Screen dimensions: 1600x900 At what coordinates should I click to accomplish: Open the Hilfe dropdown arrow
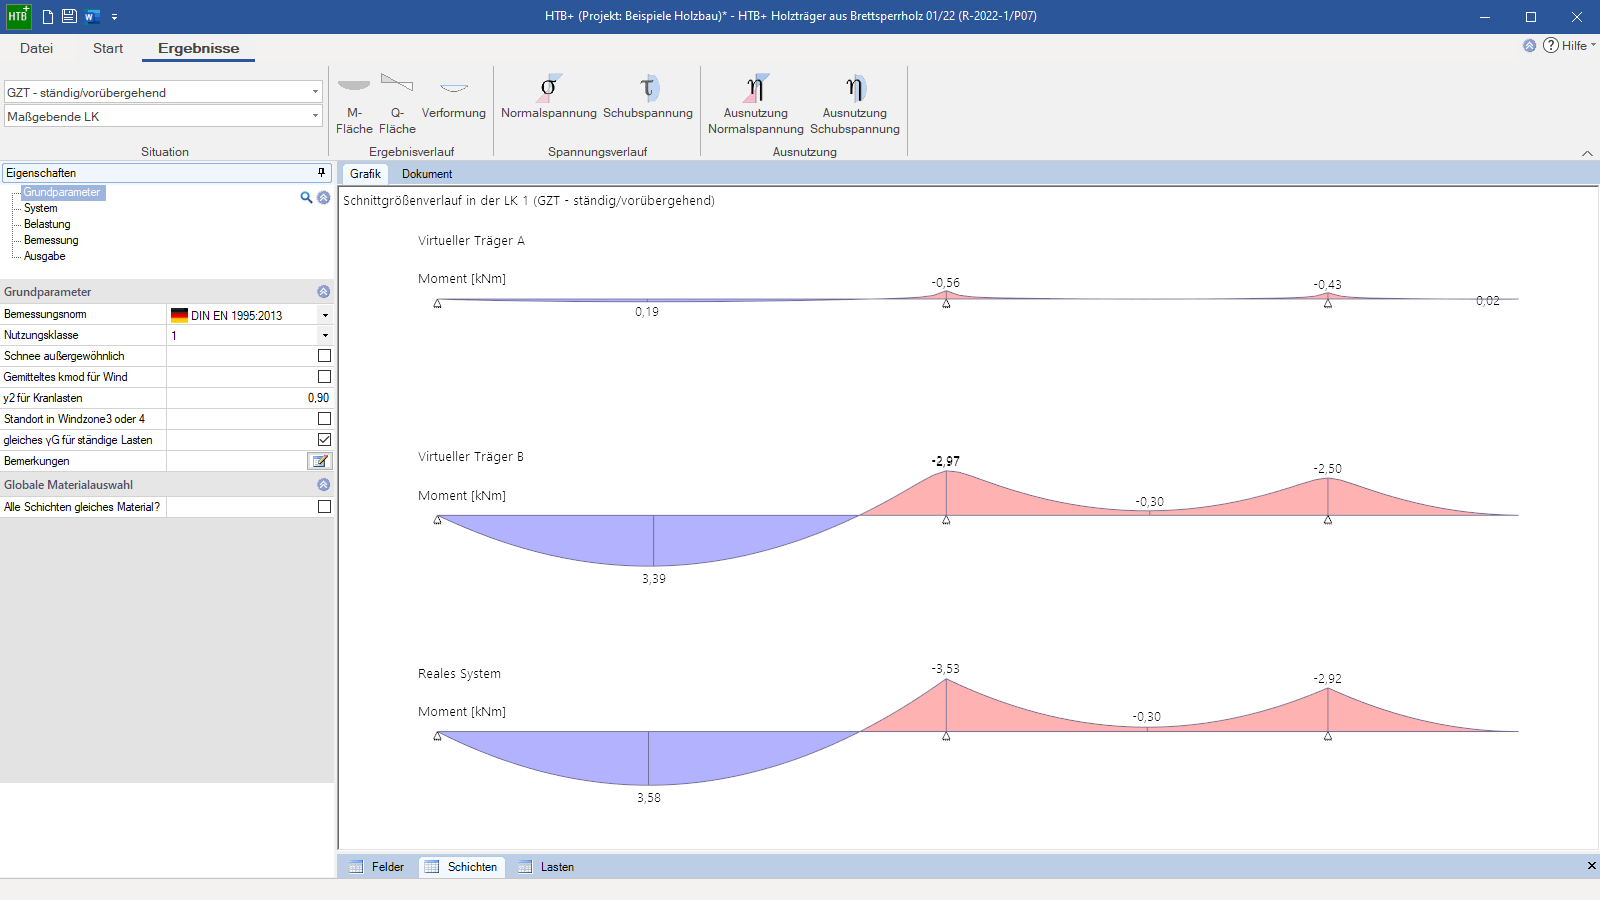pos(1593,45)
